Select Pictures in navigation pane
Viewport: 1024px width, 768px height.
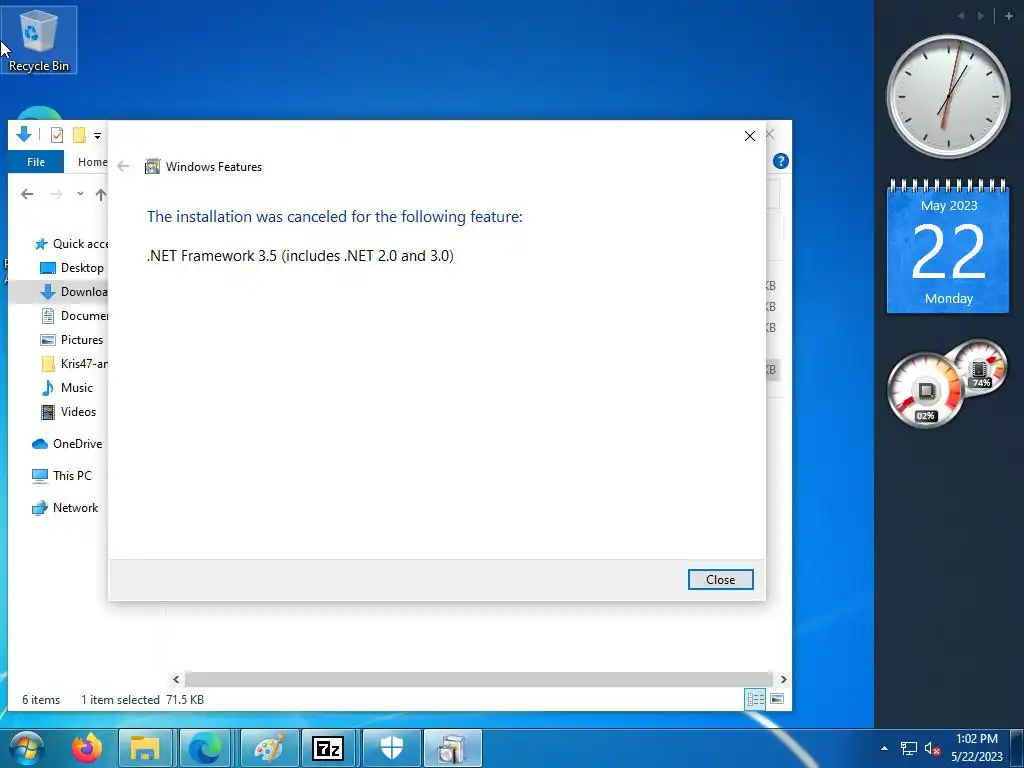pos(72,340)
